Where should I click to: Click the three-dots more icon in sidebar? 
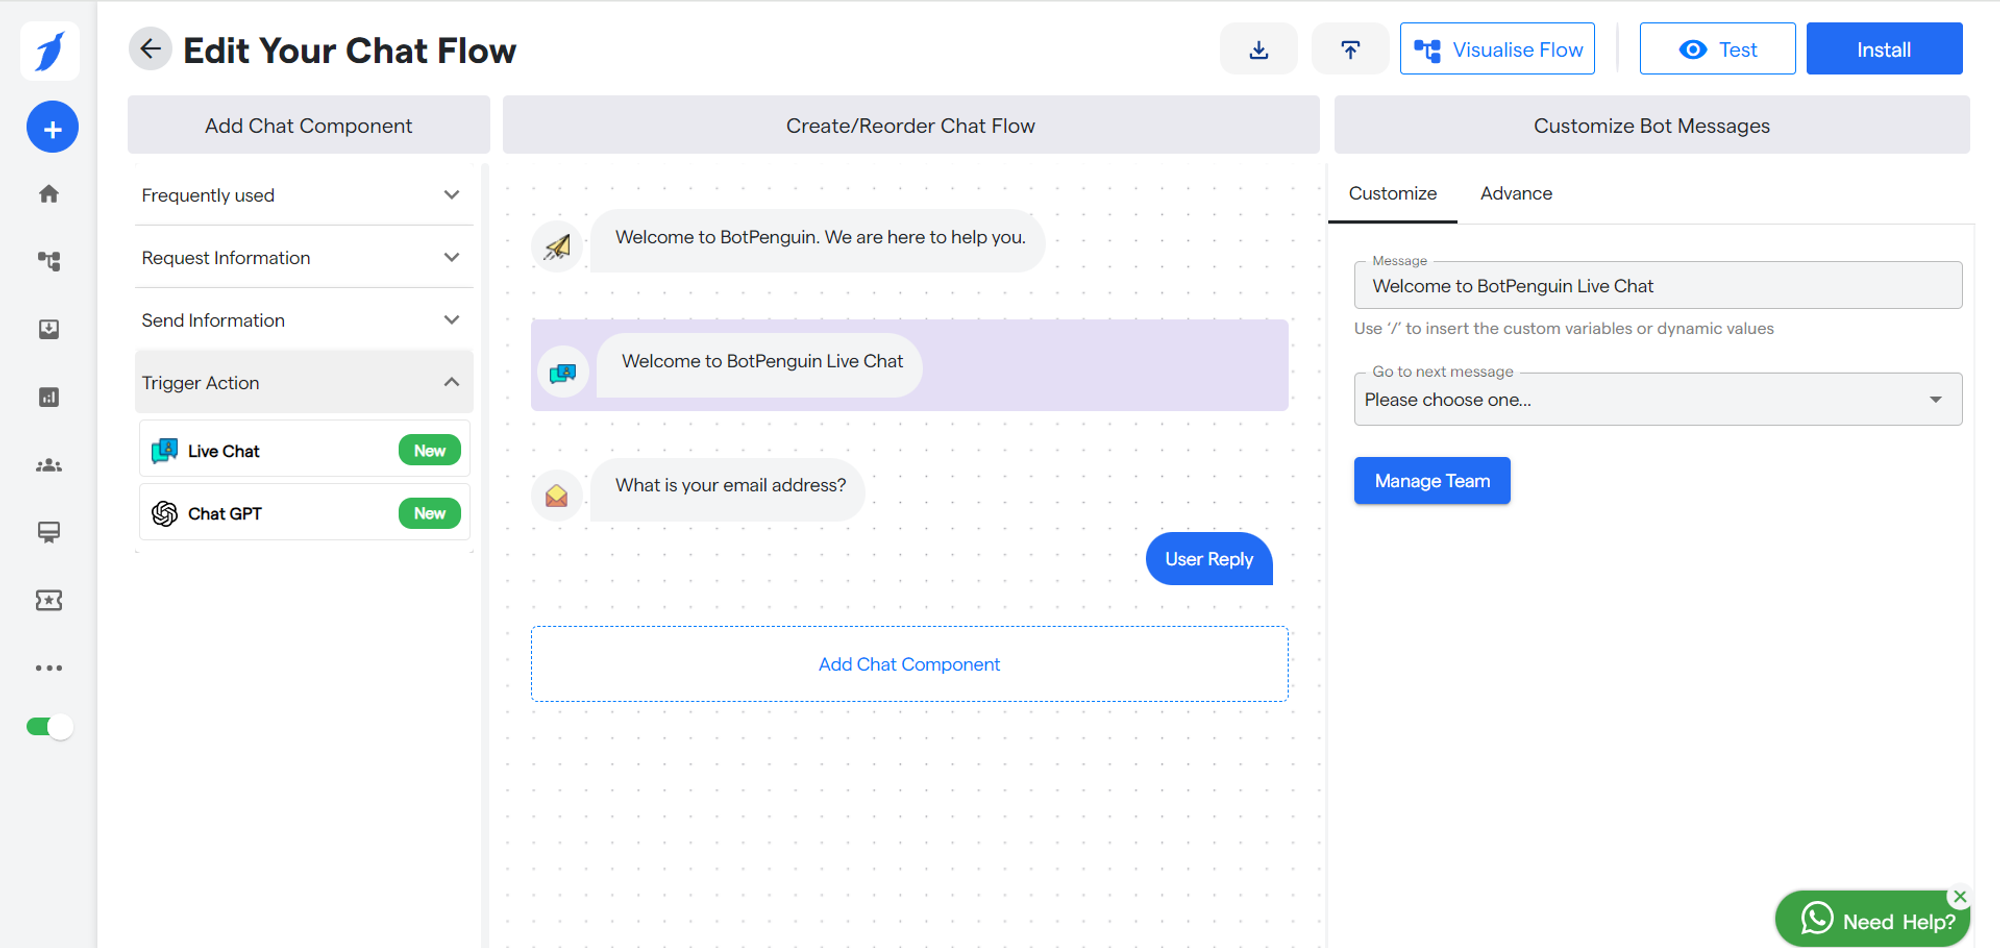49,668
